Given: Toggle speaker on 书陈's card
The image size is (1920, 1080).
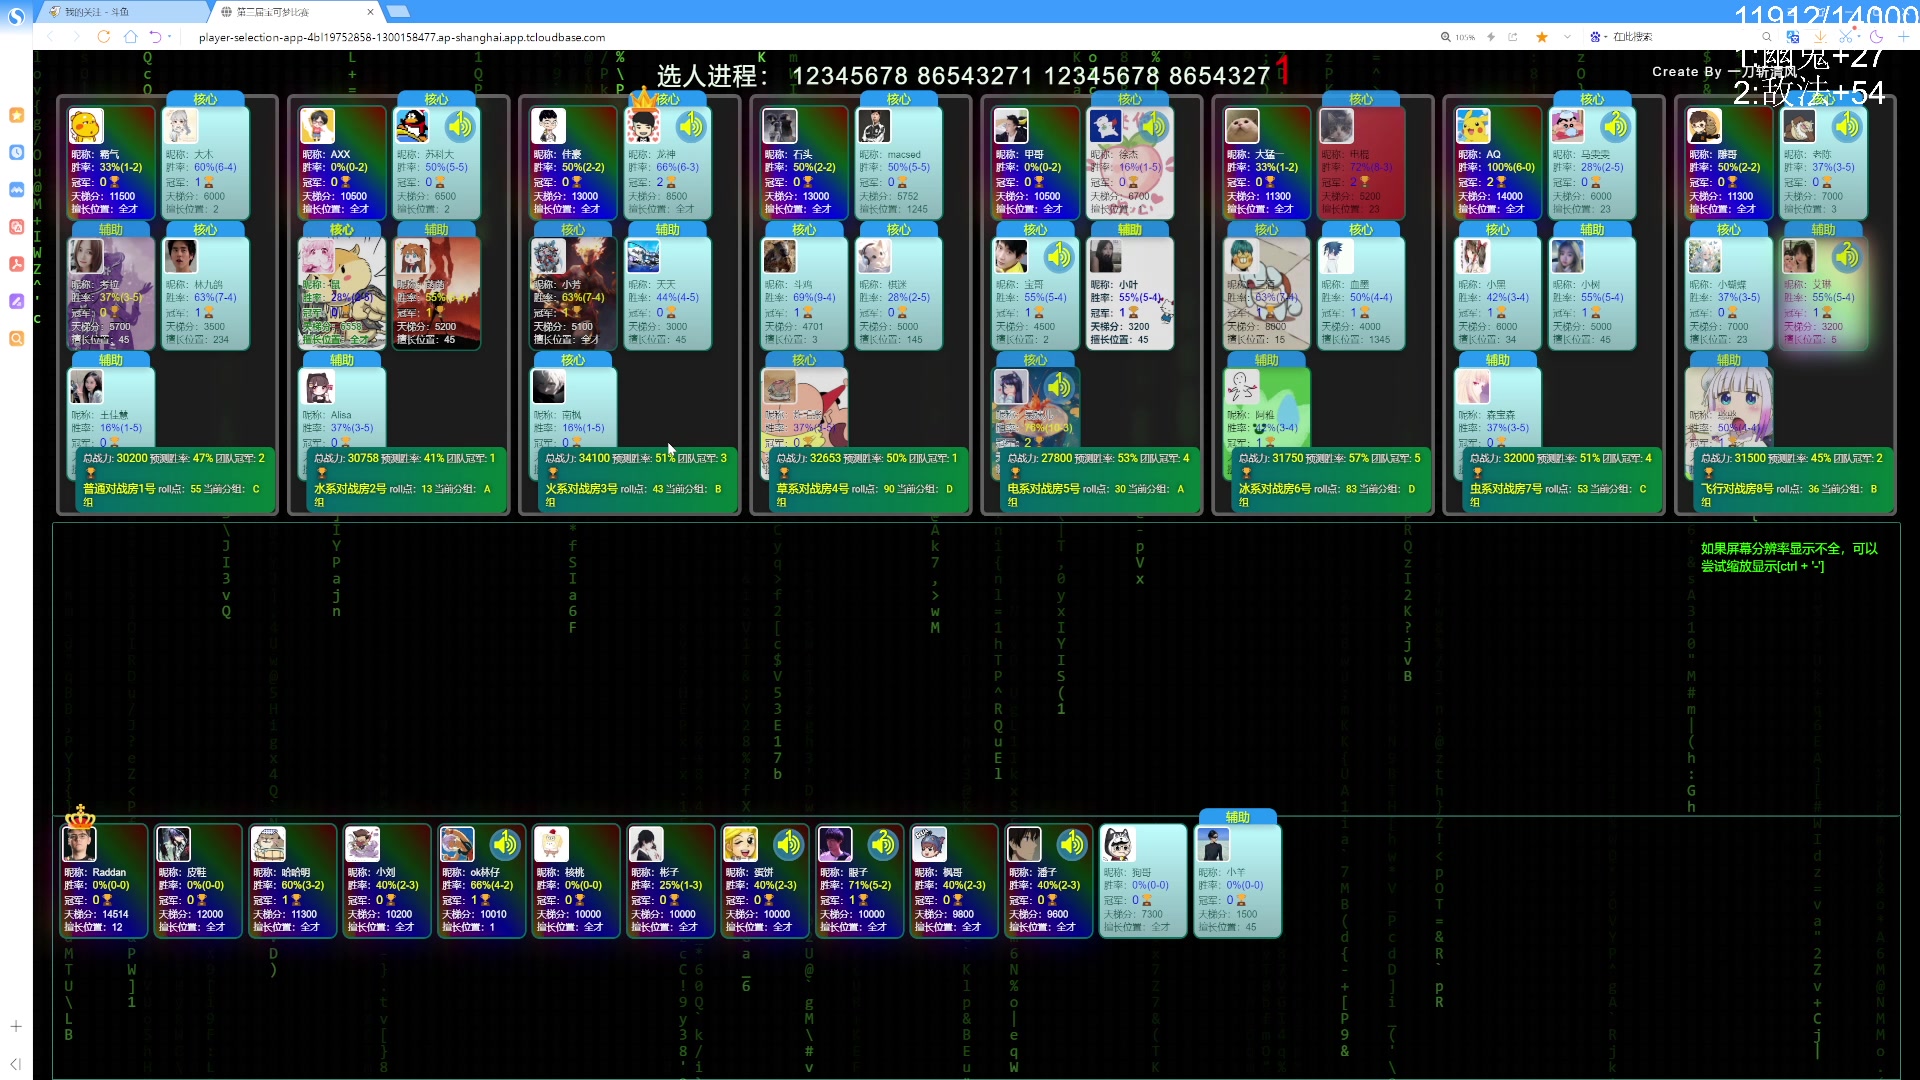Looking at the screenshot, I should click(x=1846, y=126).
